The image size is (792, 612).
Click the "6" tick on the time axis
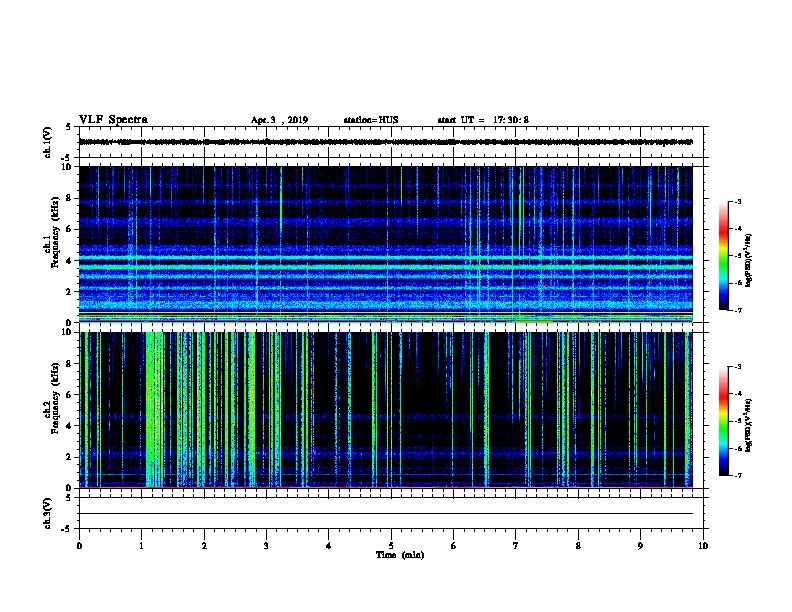tap(453, 546)
